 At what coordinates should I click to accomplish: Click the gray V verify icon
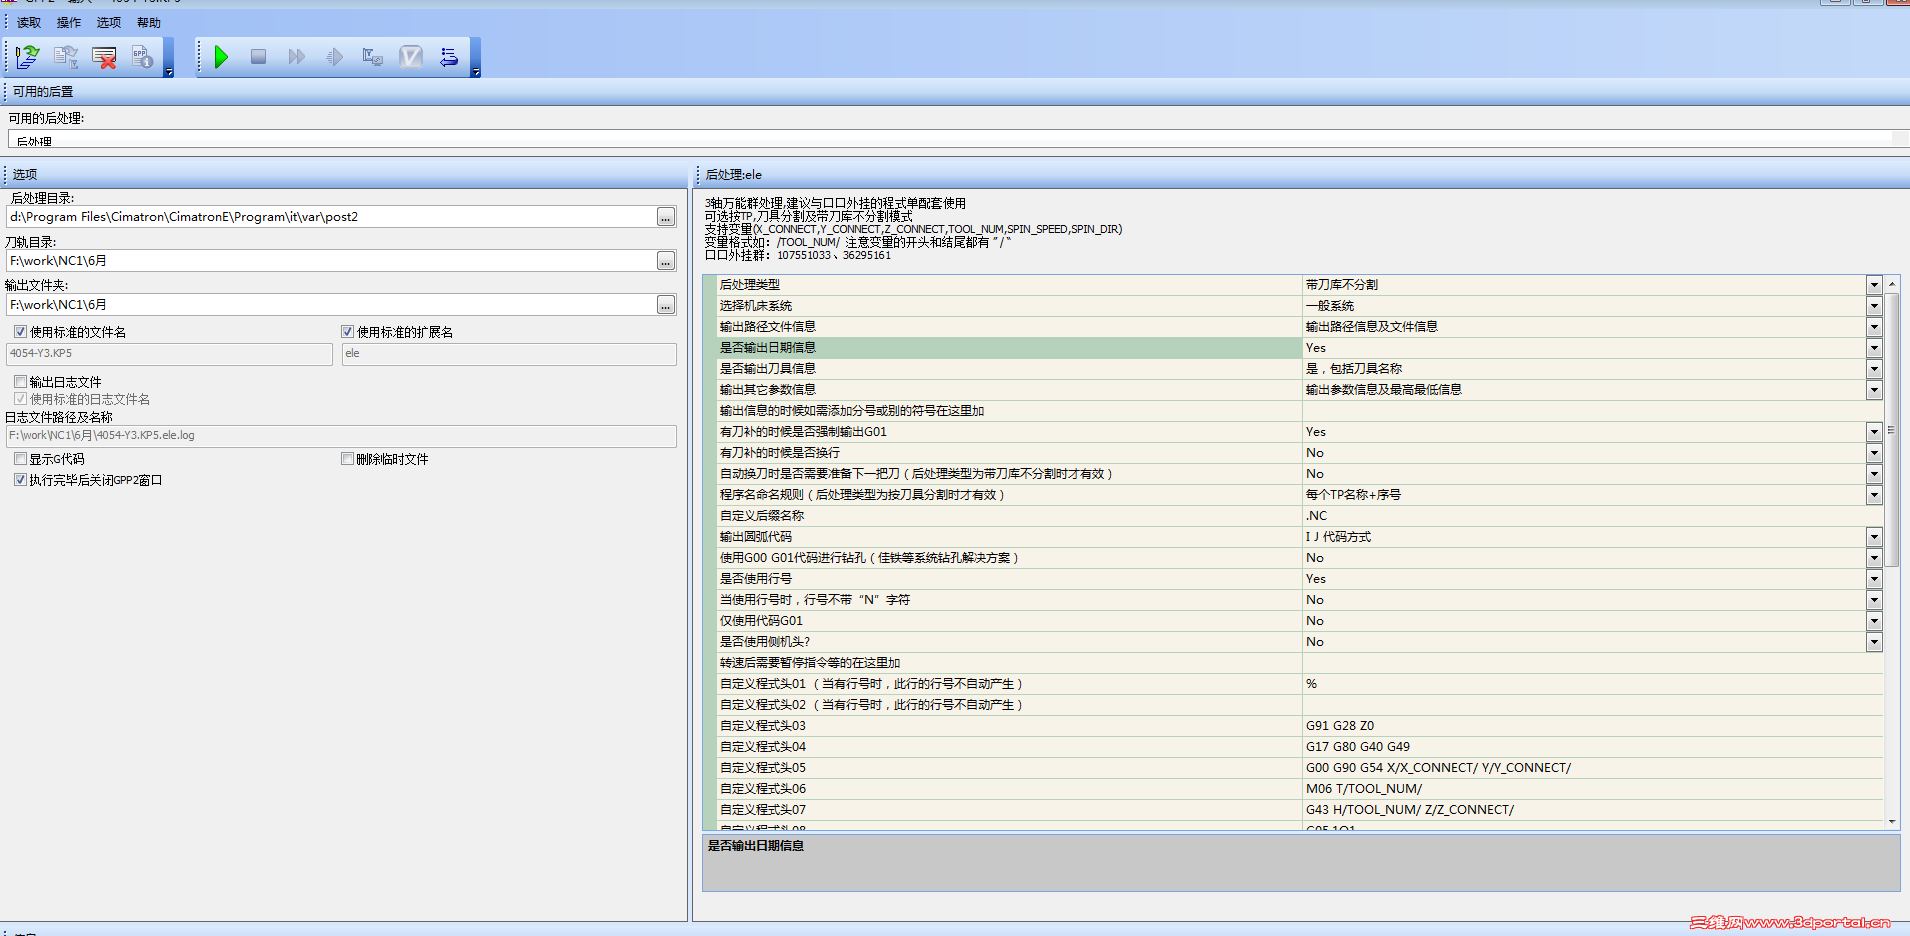pyautogui.click(x=411, y=57)
